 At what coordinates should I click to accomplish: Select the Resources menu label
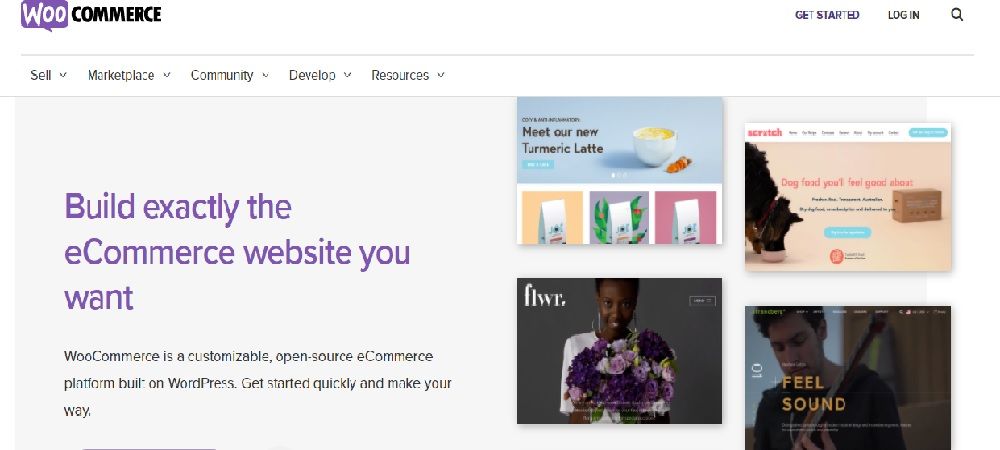[400, 75]
